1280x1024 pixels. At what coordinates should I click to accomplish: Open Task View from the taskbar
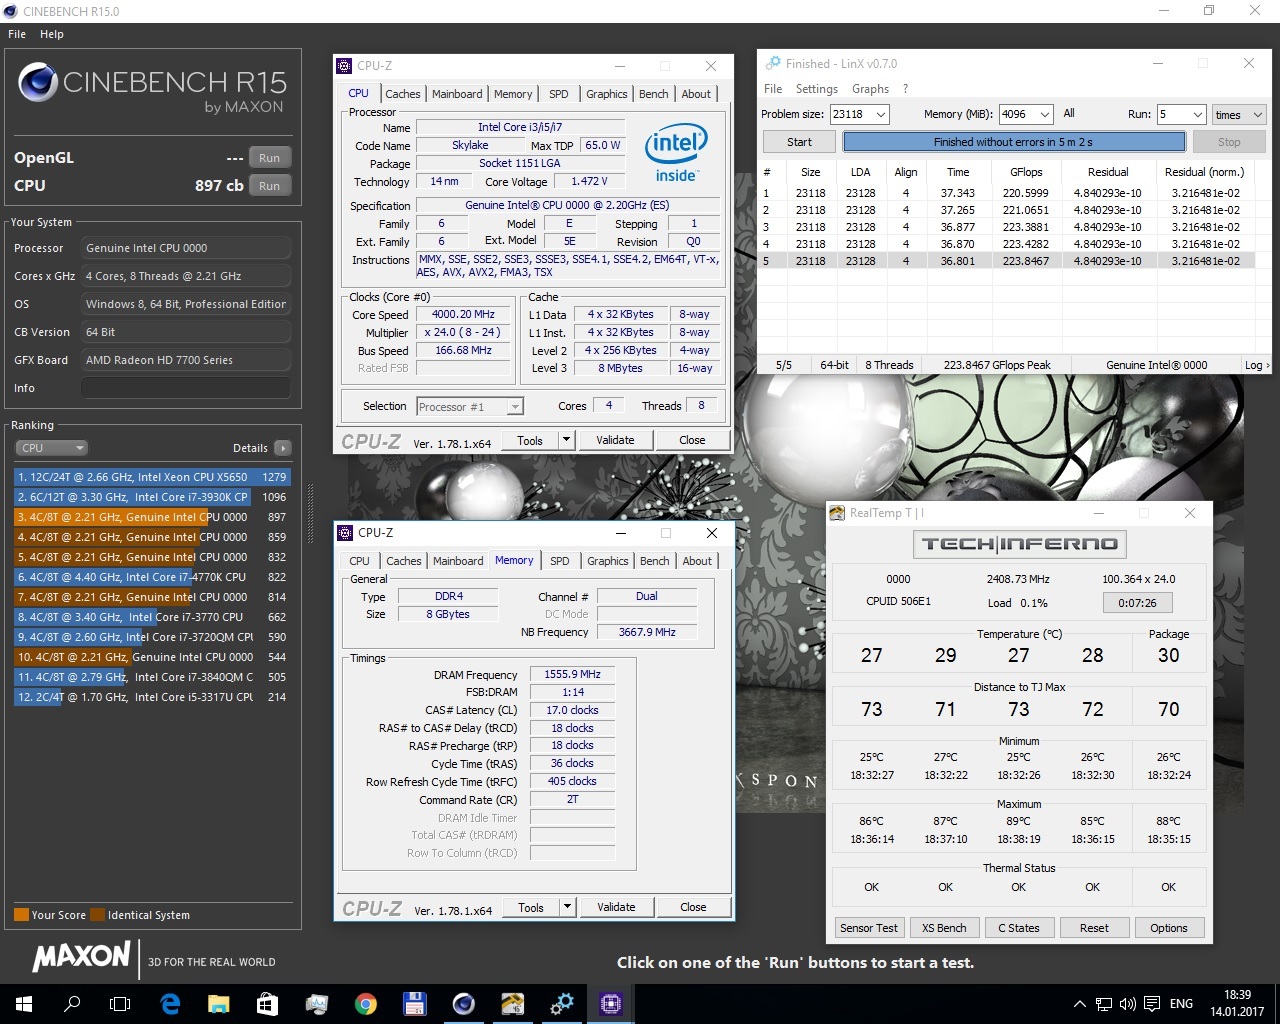point(120,1003)
